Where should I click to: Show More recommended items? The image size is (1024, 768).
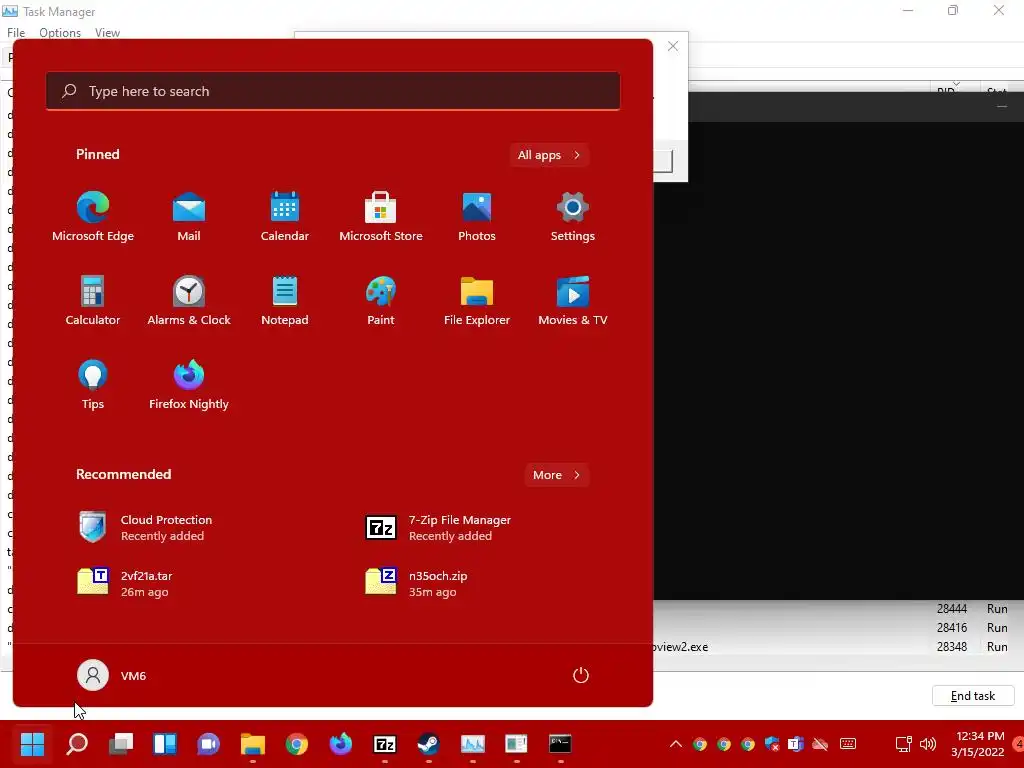pos(556,475)
